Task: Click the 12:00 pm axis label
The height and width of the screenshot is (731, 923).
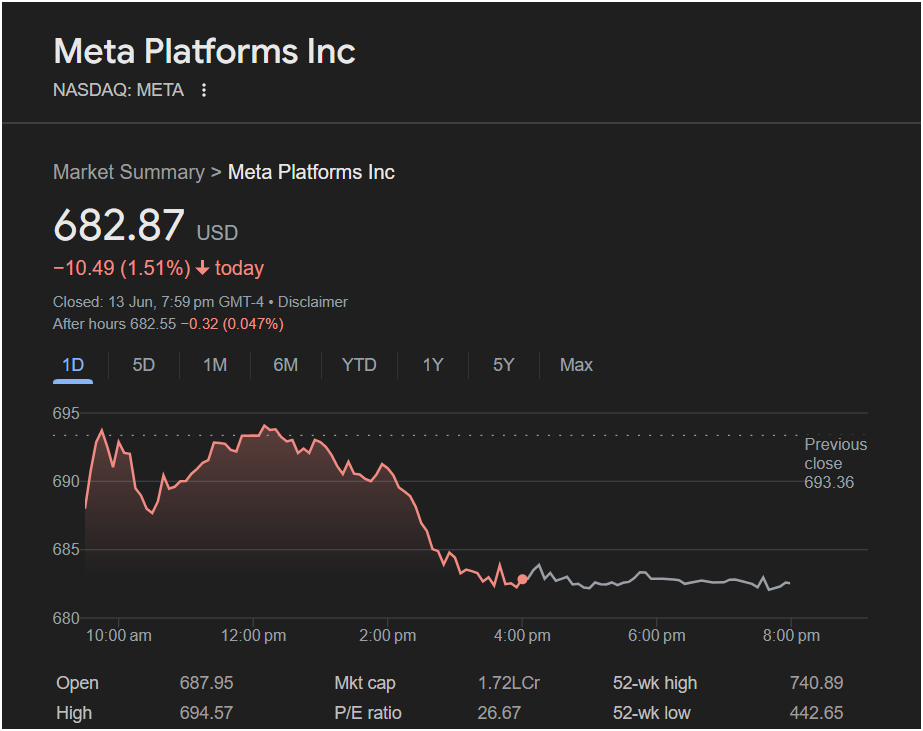Action: tap(253, 636)
